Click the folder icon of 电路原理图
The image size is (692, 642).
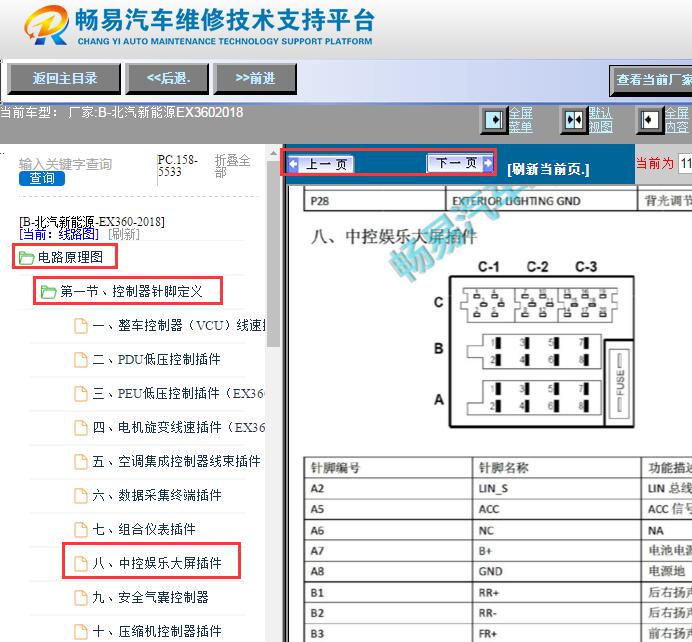pyautogui.click(x=26, y=258)
